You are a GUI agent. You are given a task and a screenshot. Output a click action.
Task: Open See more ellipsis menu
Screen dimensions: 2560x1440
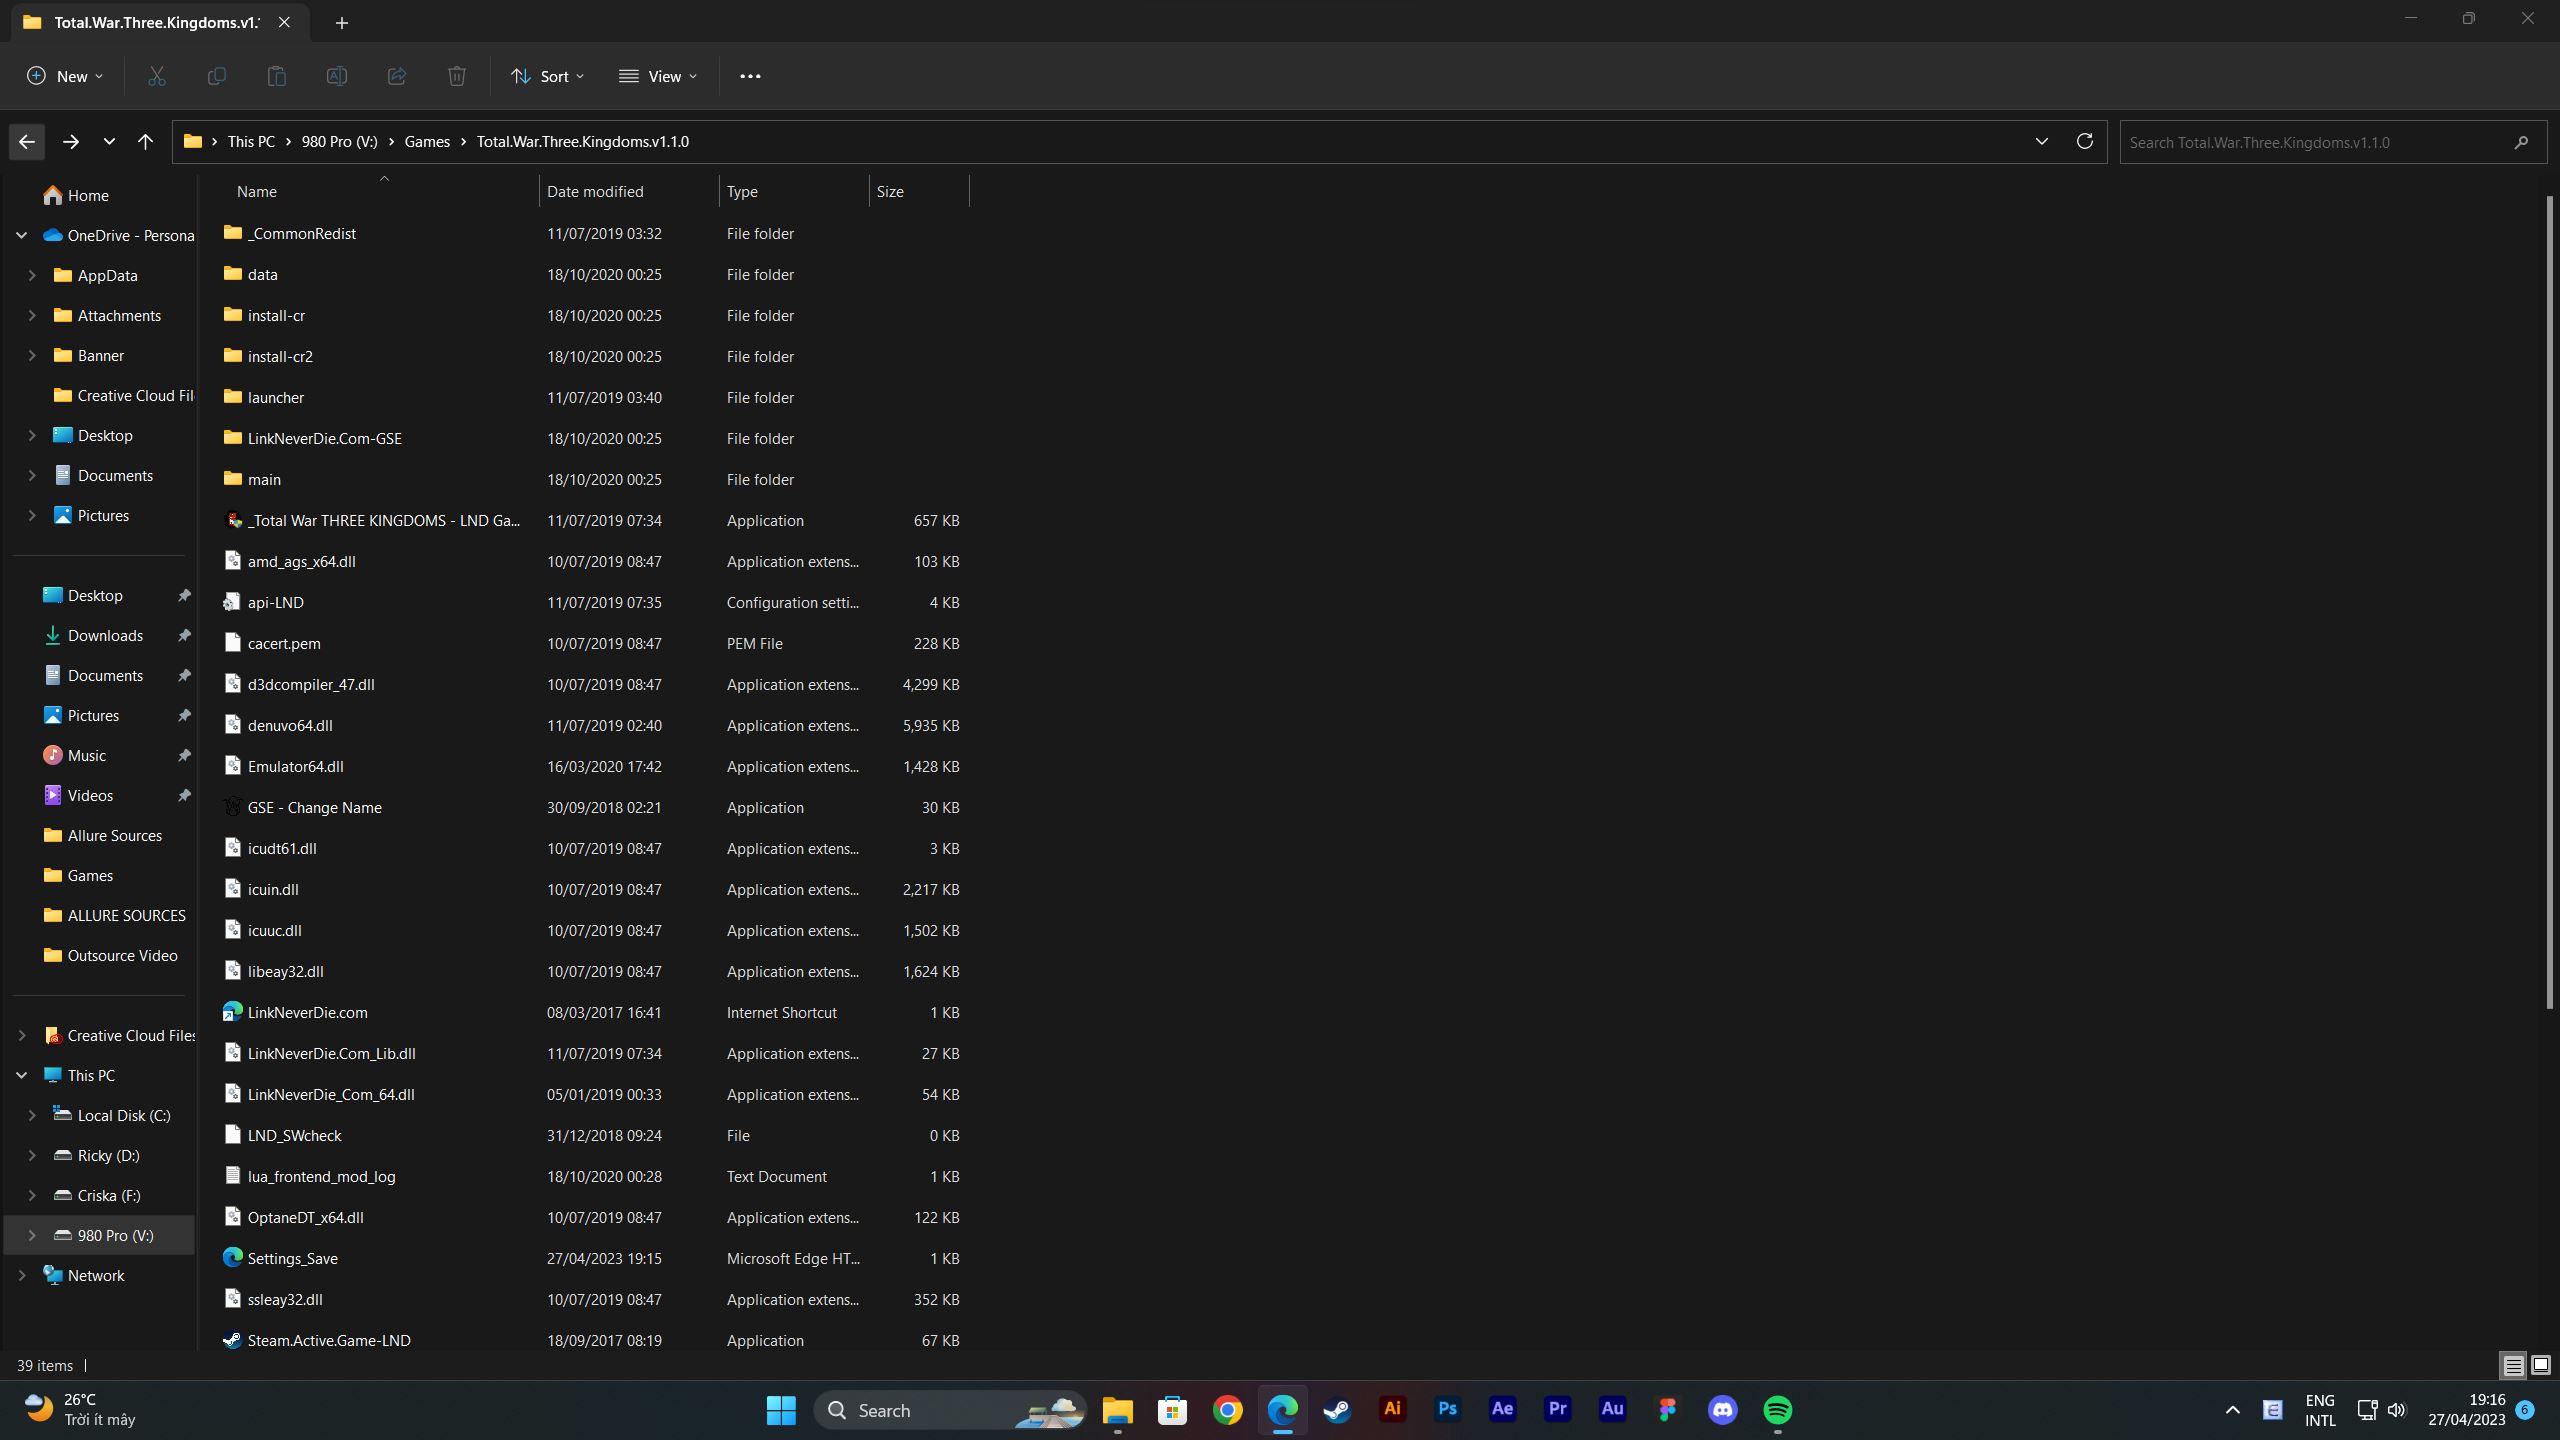coord(750,76)
